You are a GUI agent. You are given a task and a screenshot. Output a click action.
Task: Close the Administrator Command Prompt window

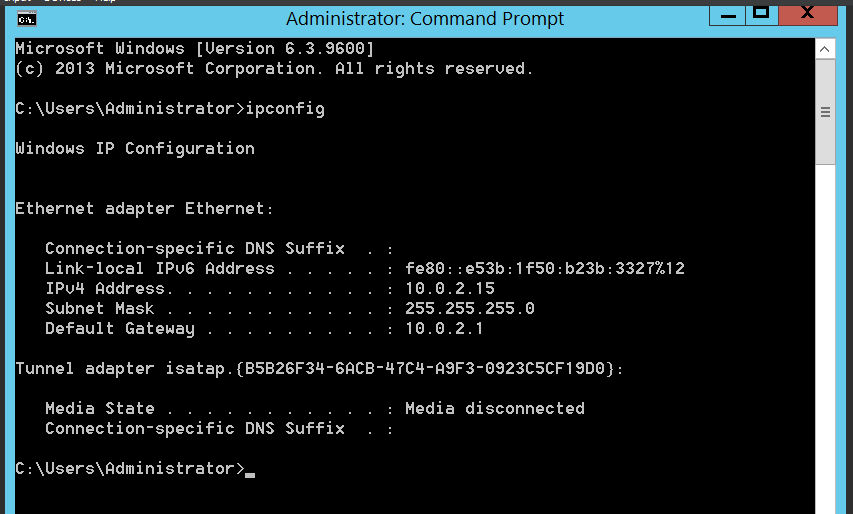click(x=808, y=15)
